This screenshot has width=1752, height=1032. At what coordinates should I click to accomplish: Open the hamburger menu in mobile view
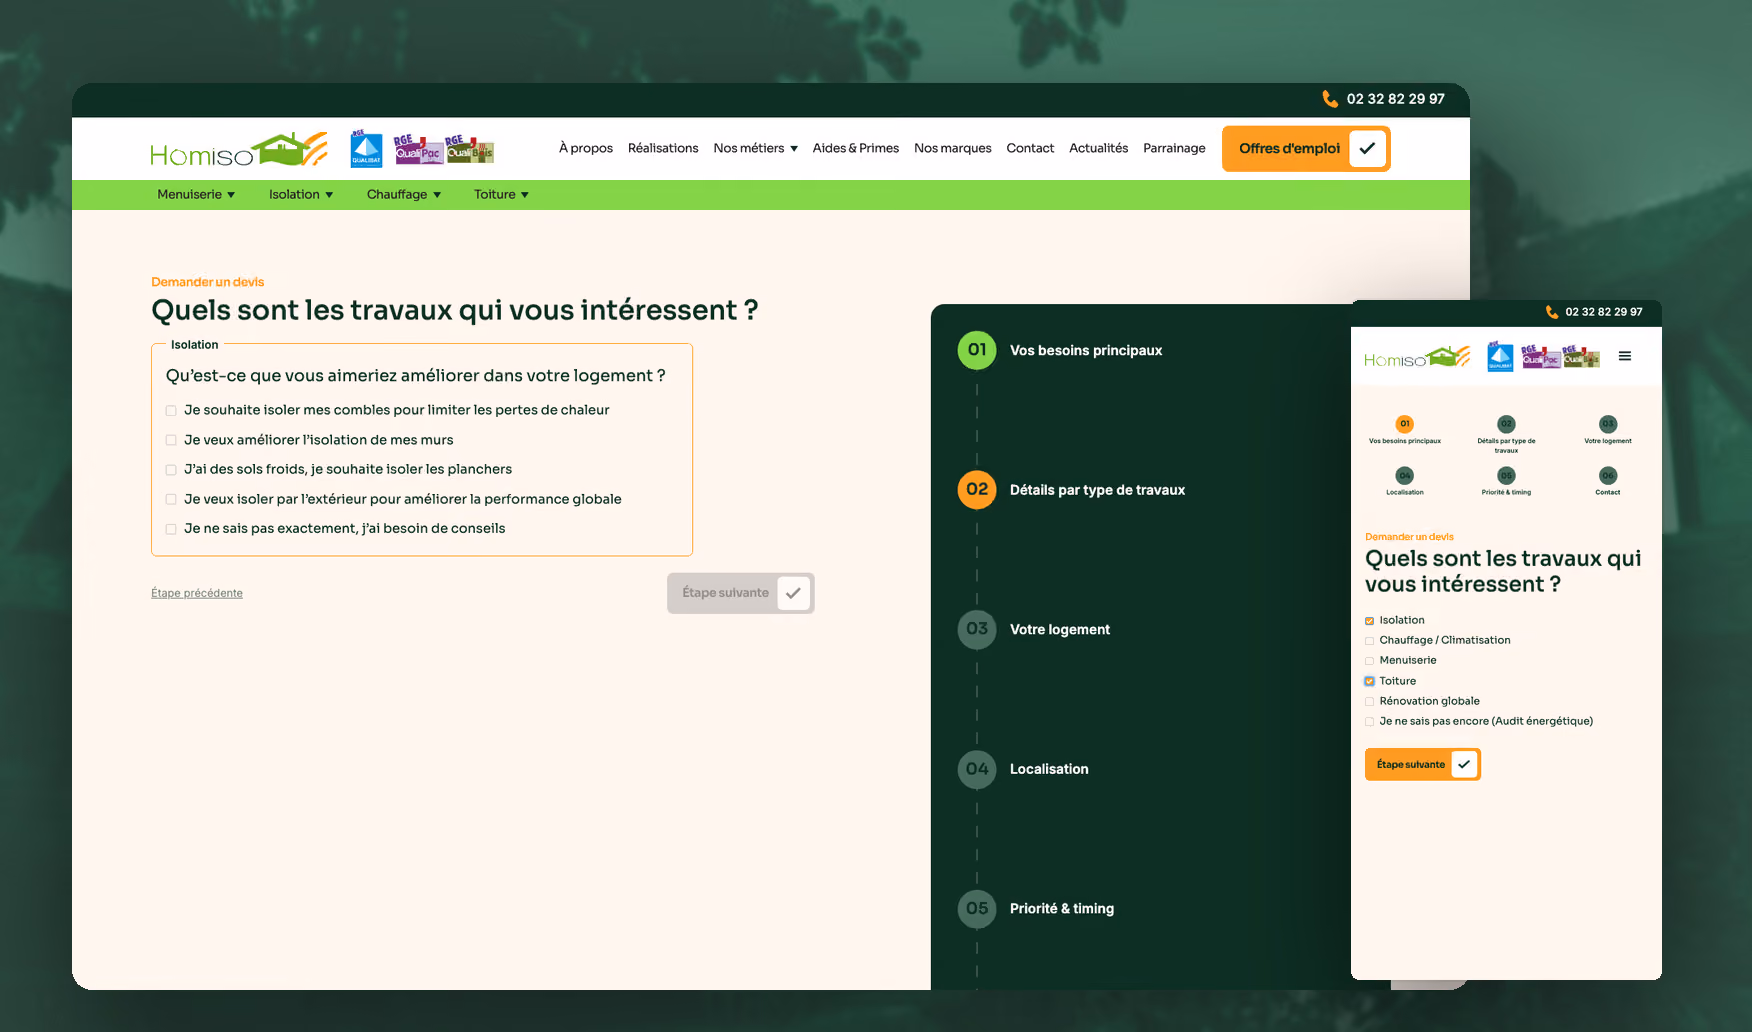[1625, 356]
